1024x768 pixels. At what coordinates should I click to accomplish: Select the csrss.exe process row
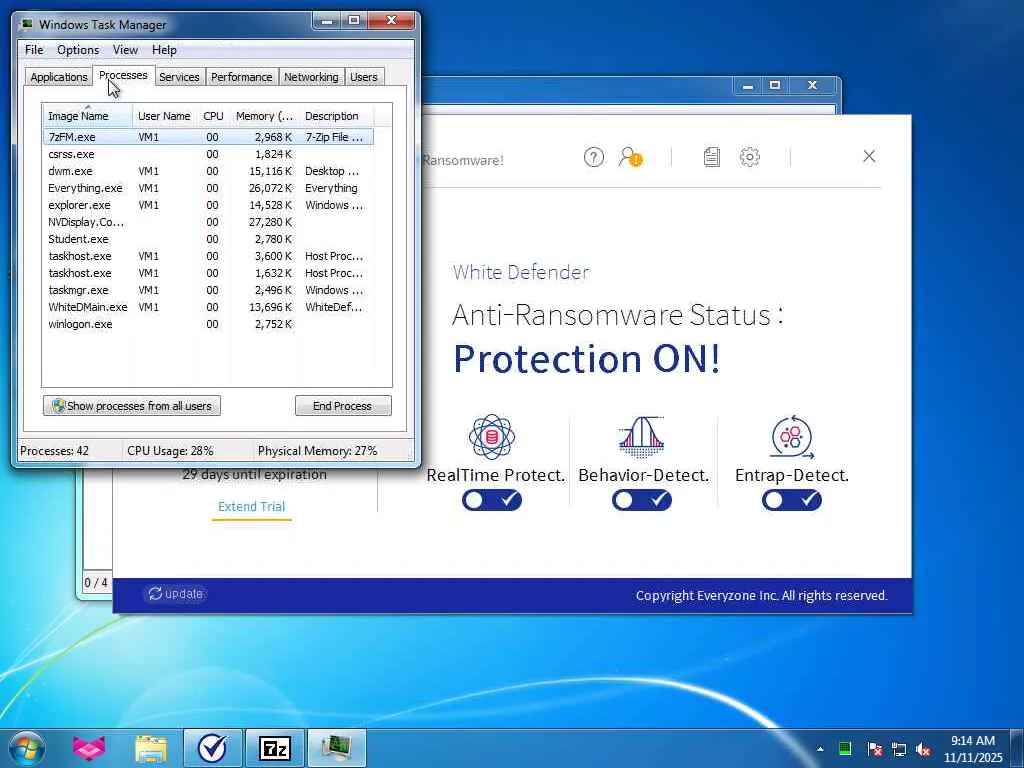(x=208, y=154)
